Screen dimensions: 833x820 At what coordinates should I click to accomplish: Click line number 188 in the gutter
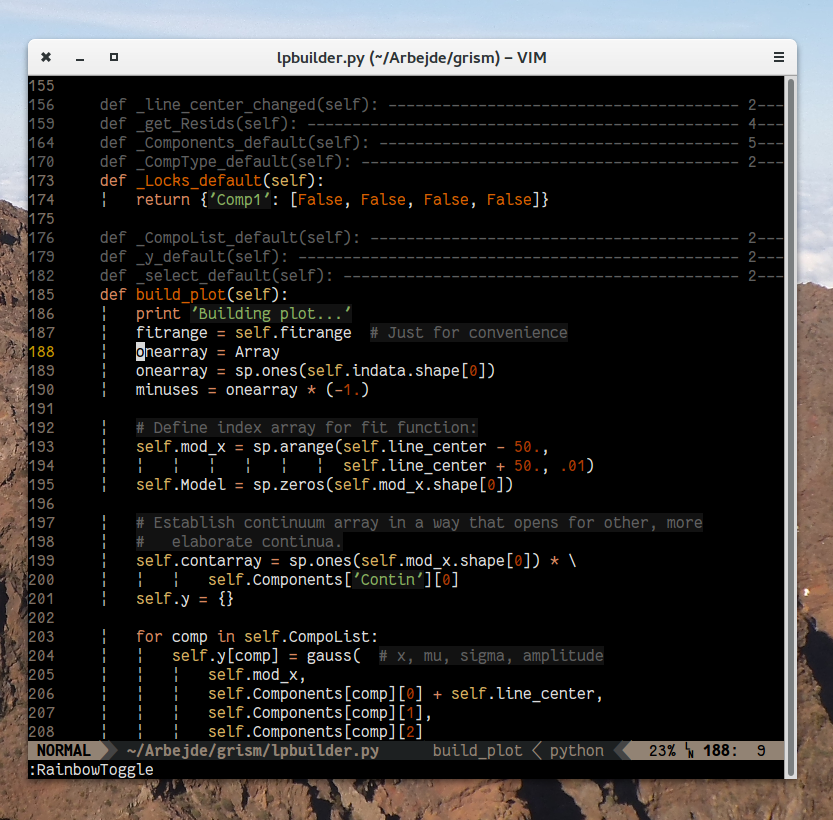point(41,352)
